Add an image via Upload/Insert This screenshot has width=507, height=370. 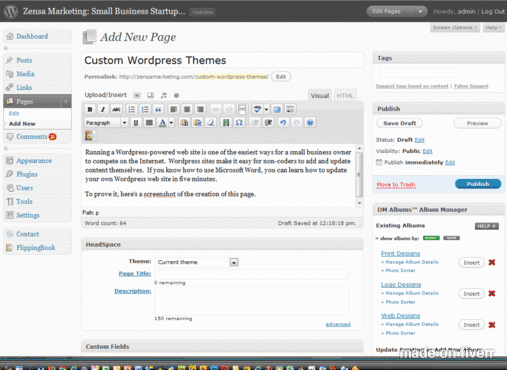(x=137, y=95)
